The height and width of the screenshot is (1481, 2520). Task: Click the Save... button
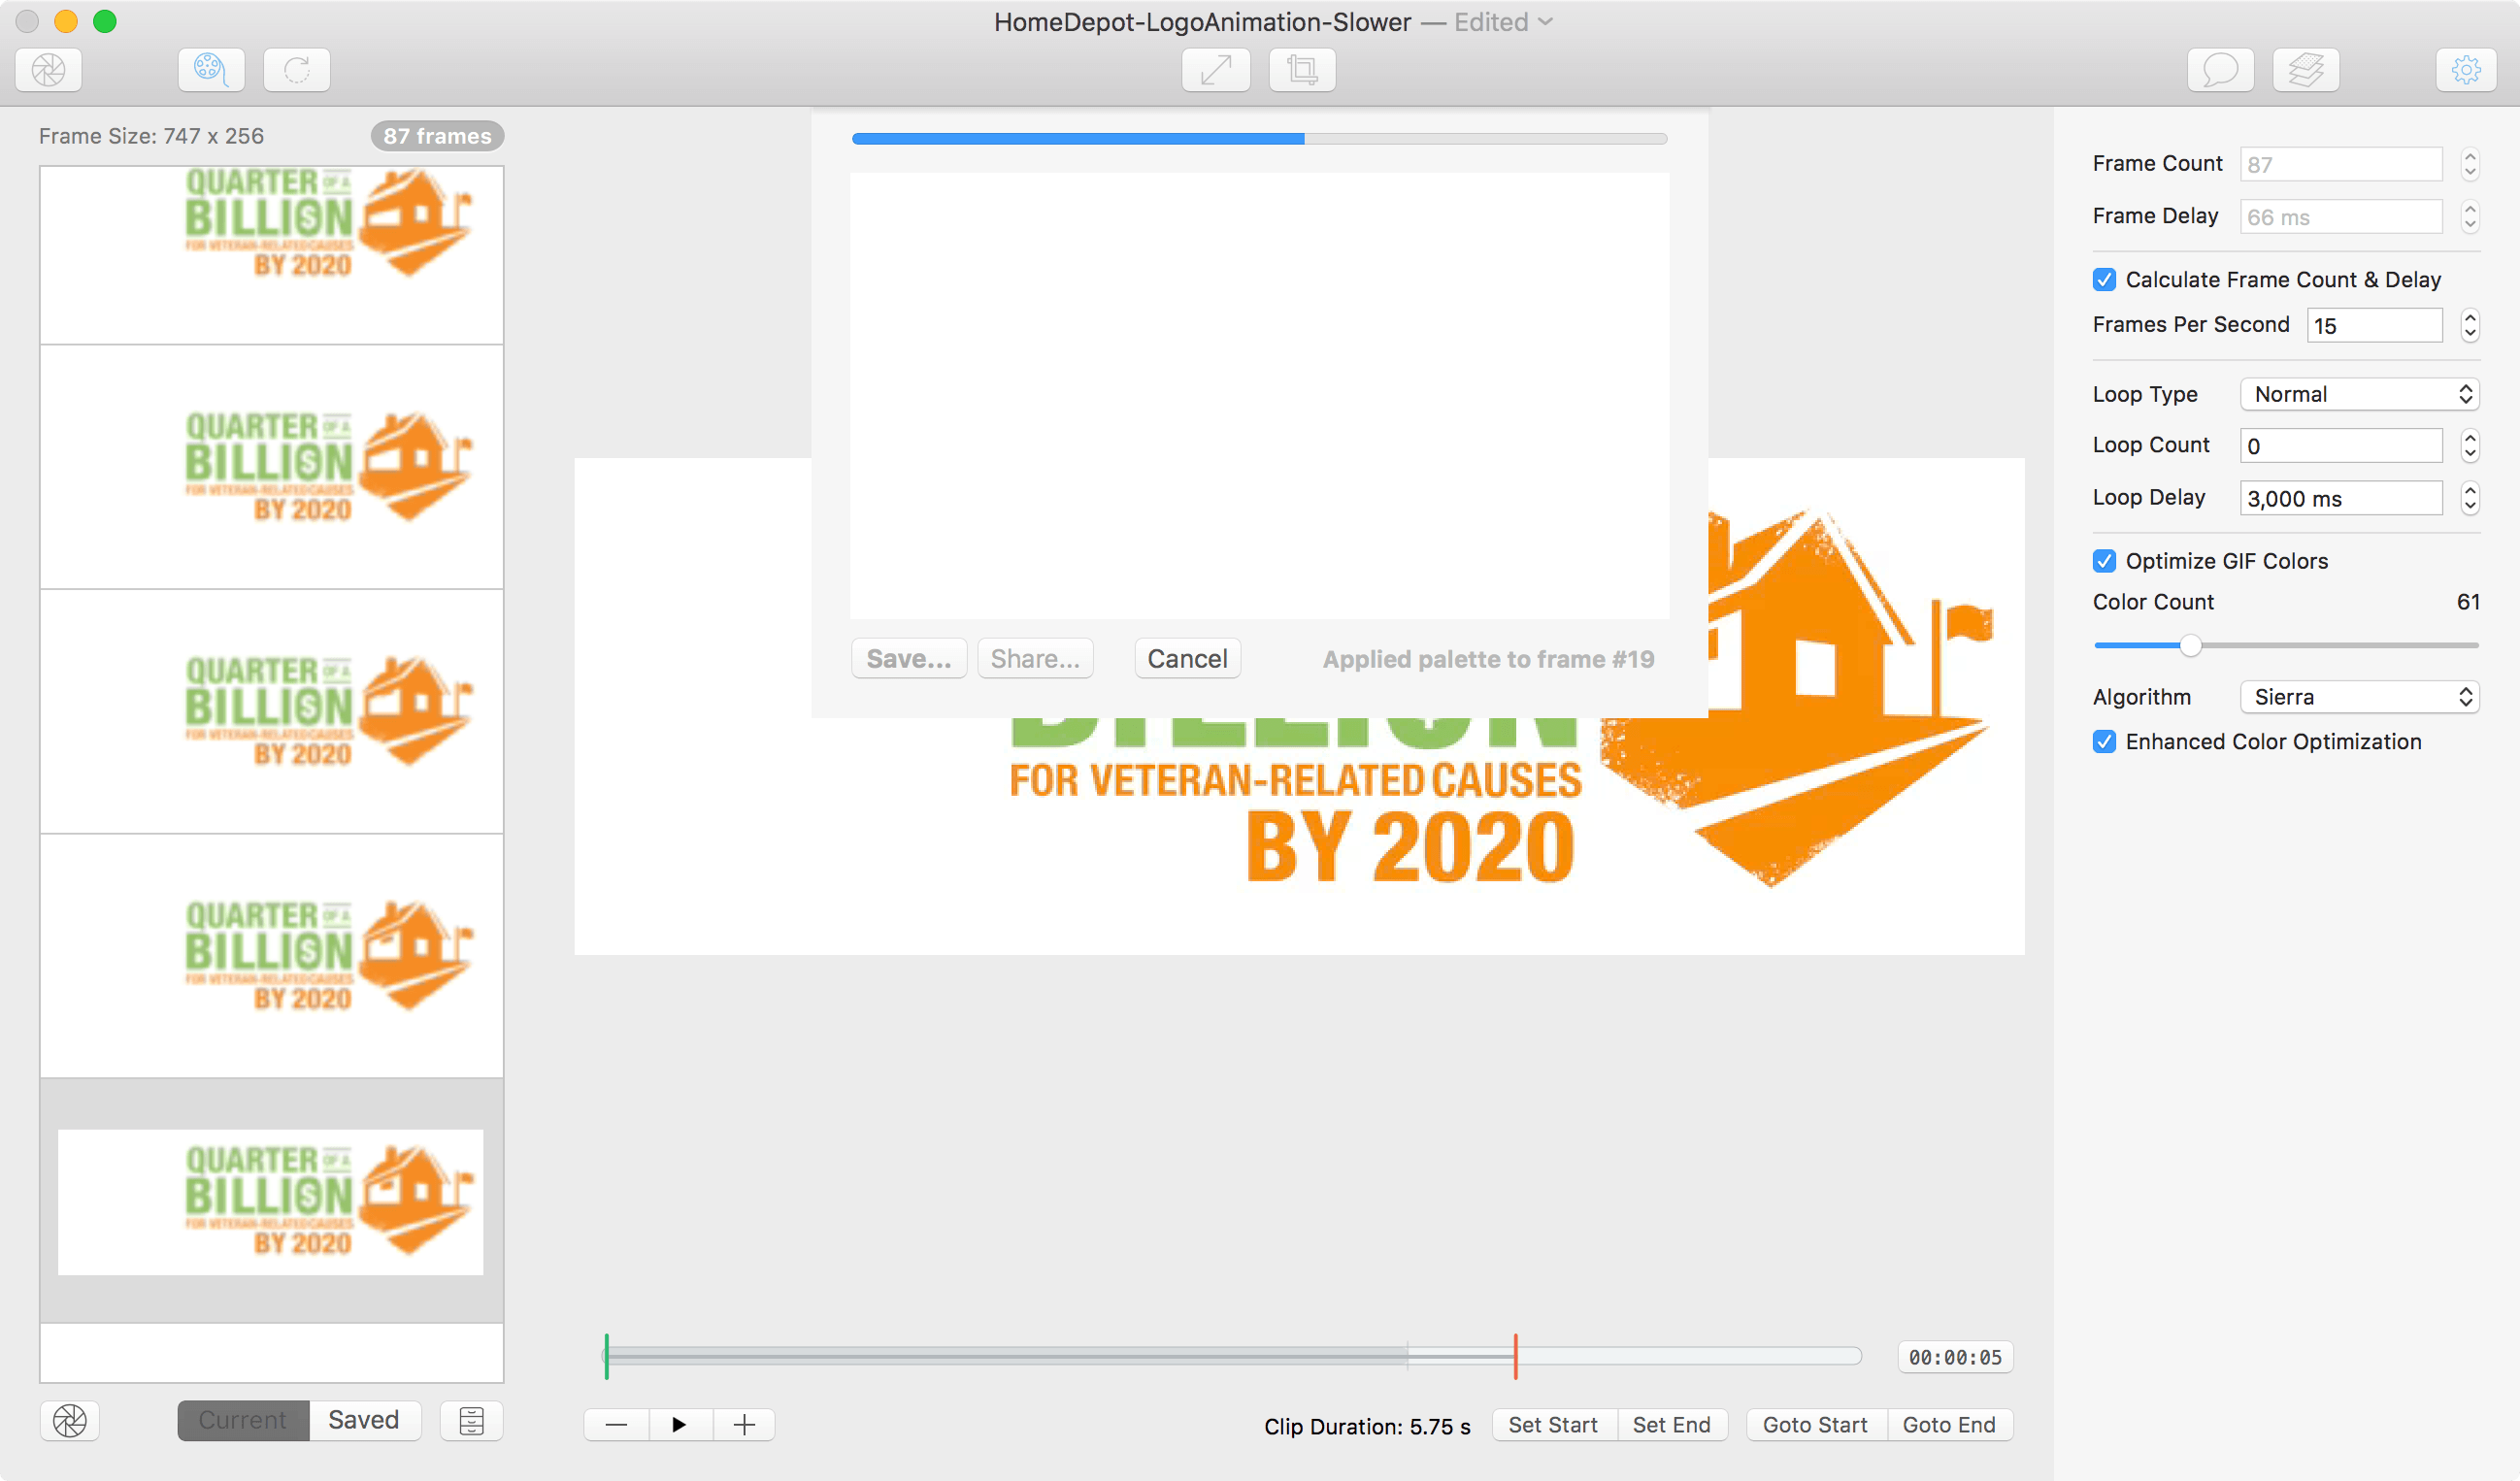pyautogui.click(x=909, y=659)
